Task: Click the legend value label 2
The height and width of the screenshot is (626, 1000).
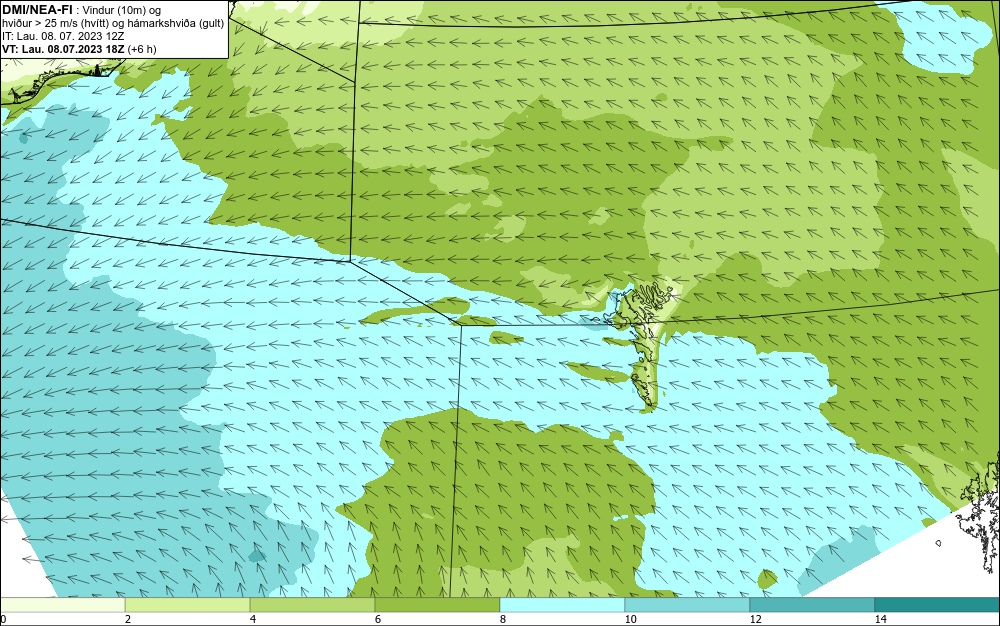Action: coord(128,619)
